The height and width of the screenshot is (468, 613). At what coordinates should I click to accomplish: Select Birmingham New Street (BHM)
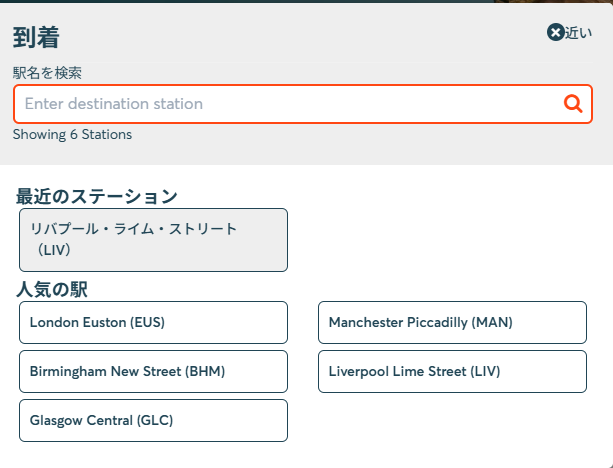tap(153, 371)
